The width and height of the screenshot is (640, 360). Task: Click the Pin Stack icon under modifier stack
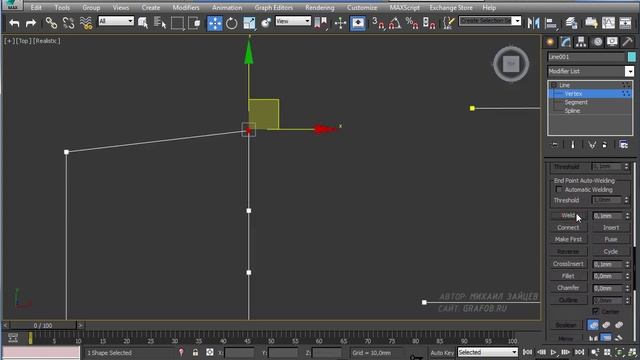coord(555,145)
